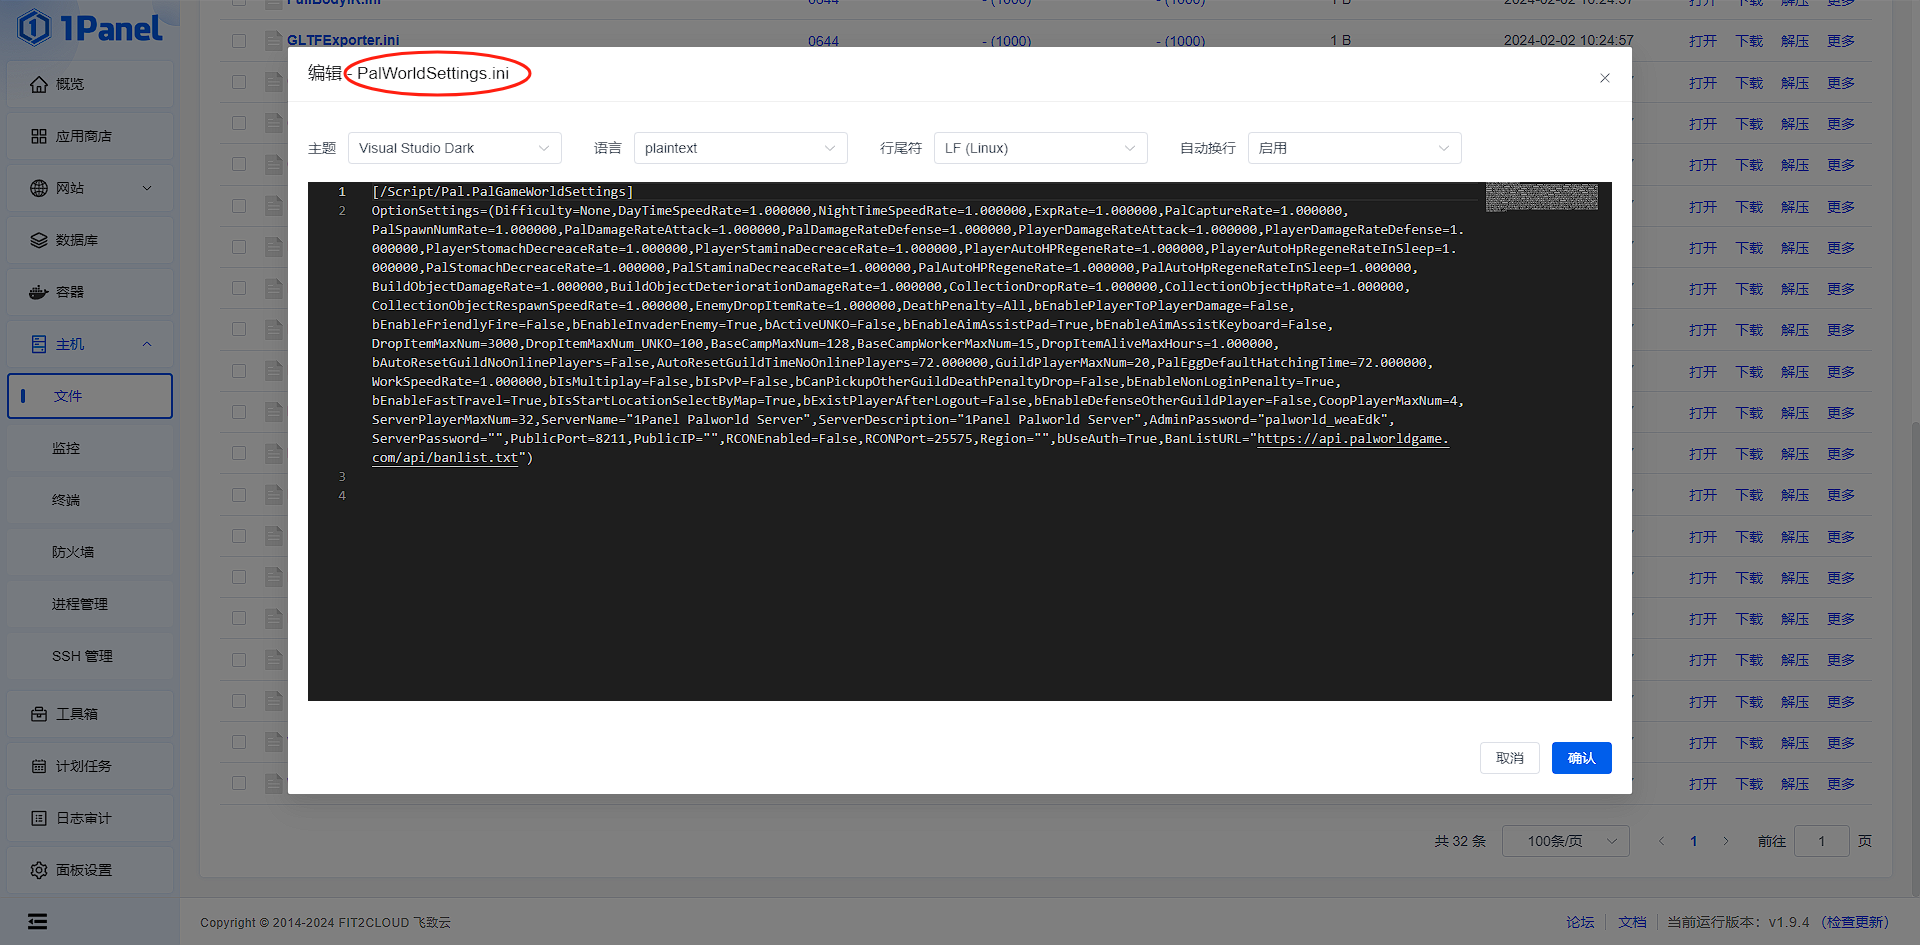Click the v1.9.4 version text
The height and width of the screenshot is (945, 1920).
pyautogui.click(x=1789, y=922)
